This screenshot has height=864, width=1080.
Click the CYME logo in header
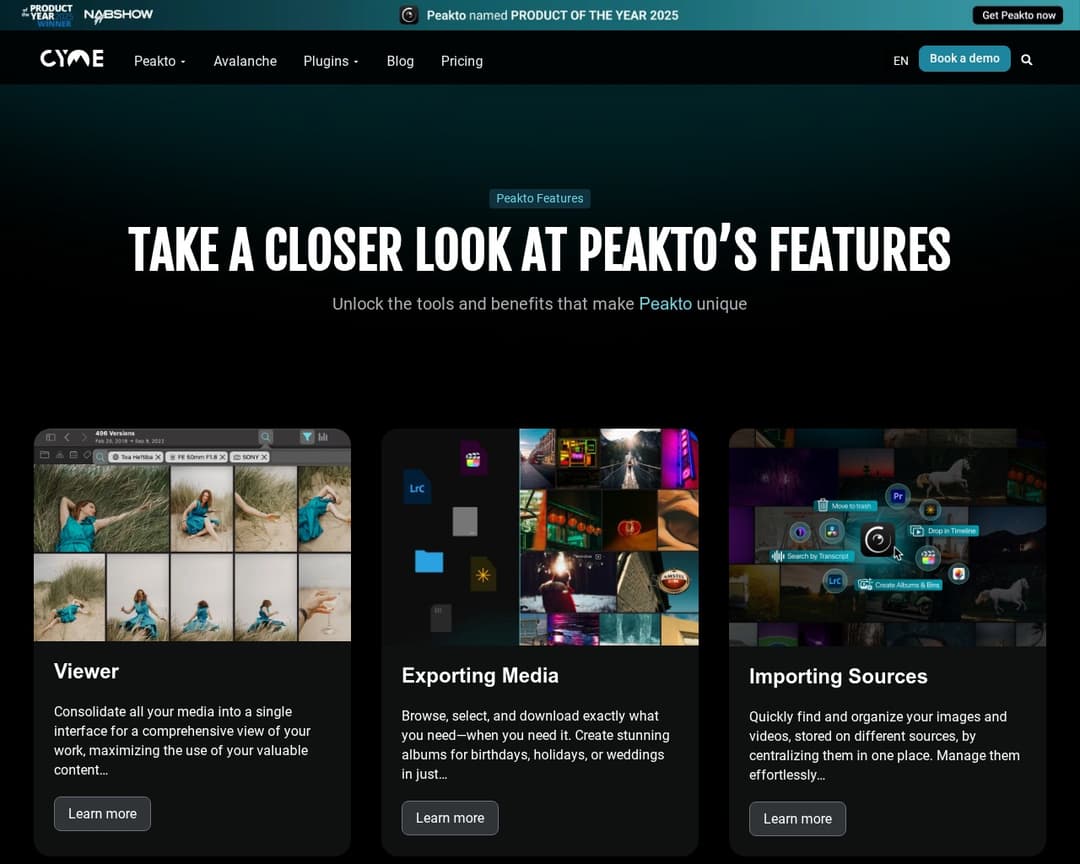72,59
